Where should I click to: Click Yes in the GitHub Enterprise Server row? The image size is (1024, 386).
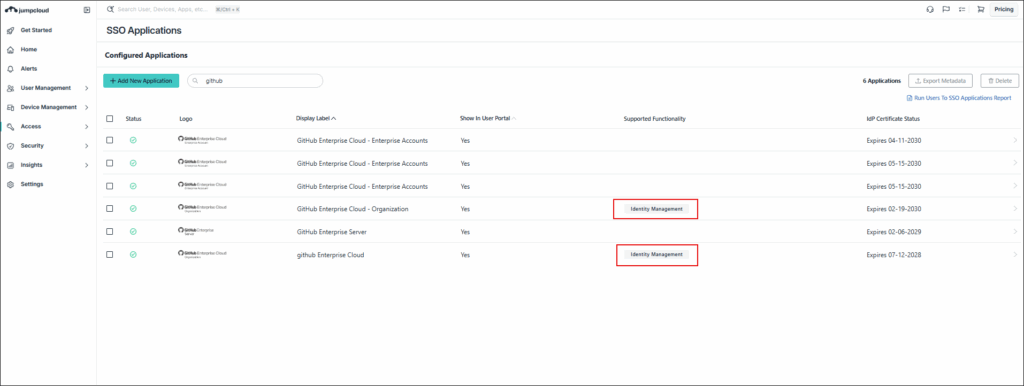pyautogui.click(x=465, y=232)
